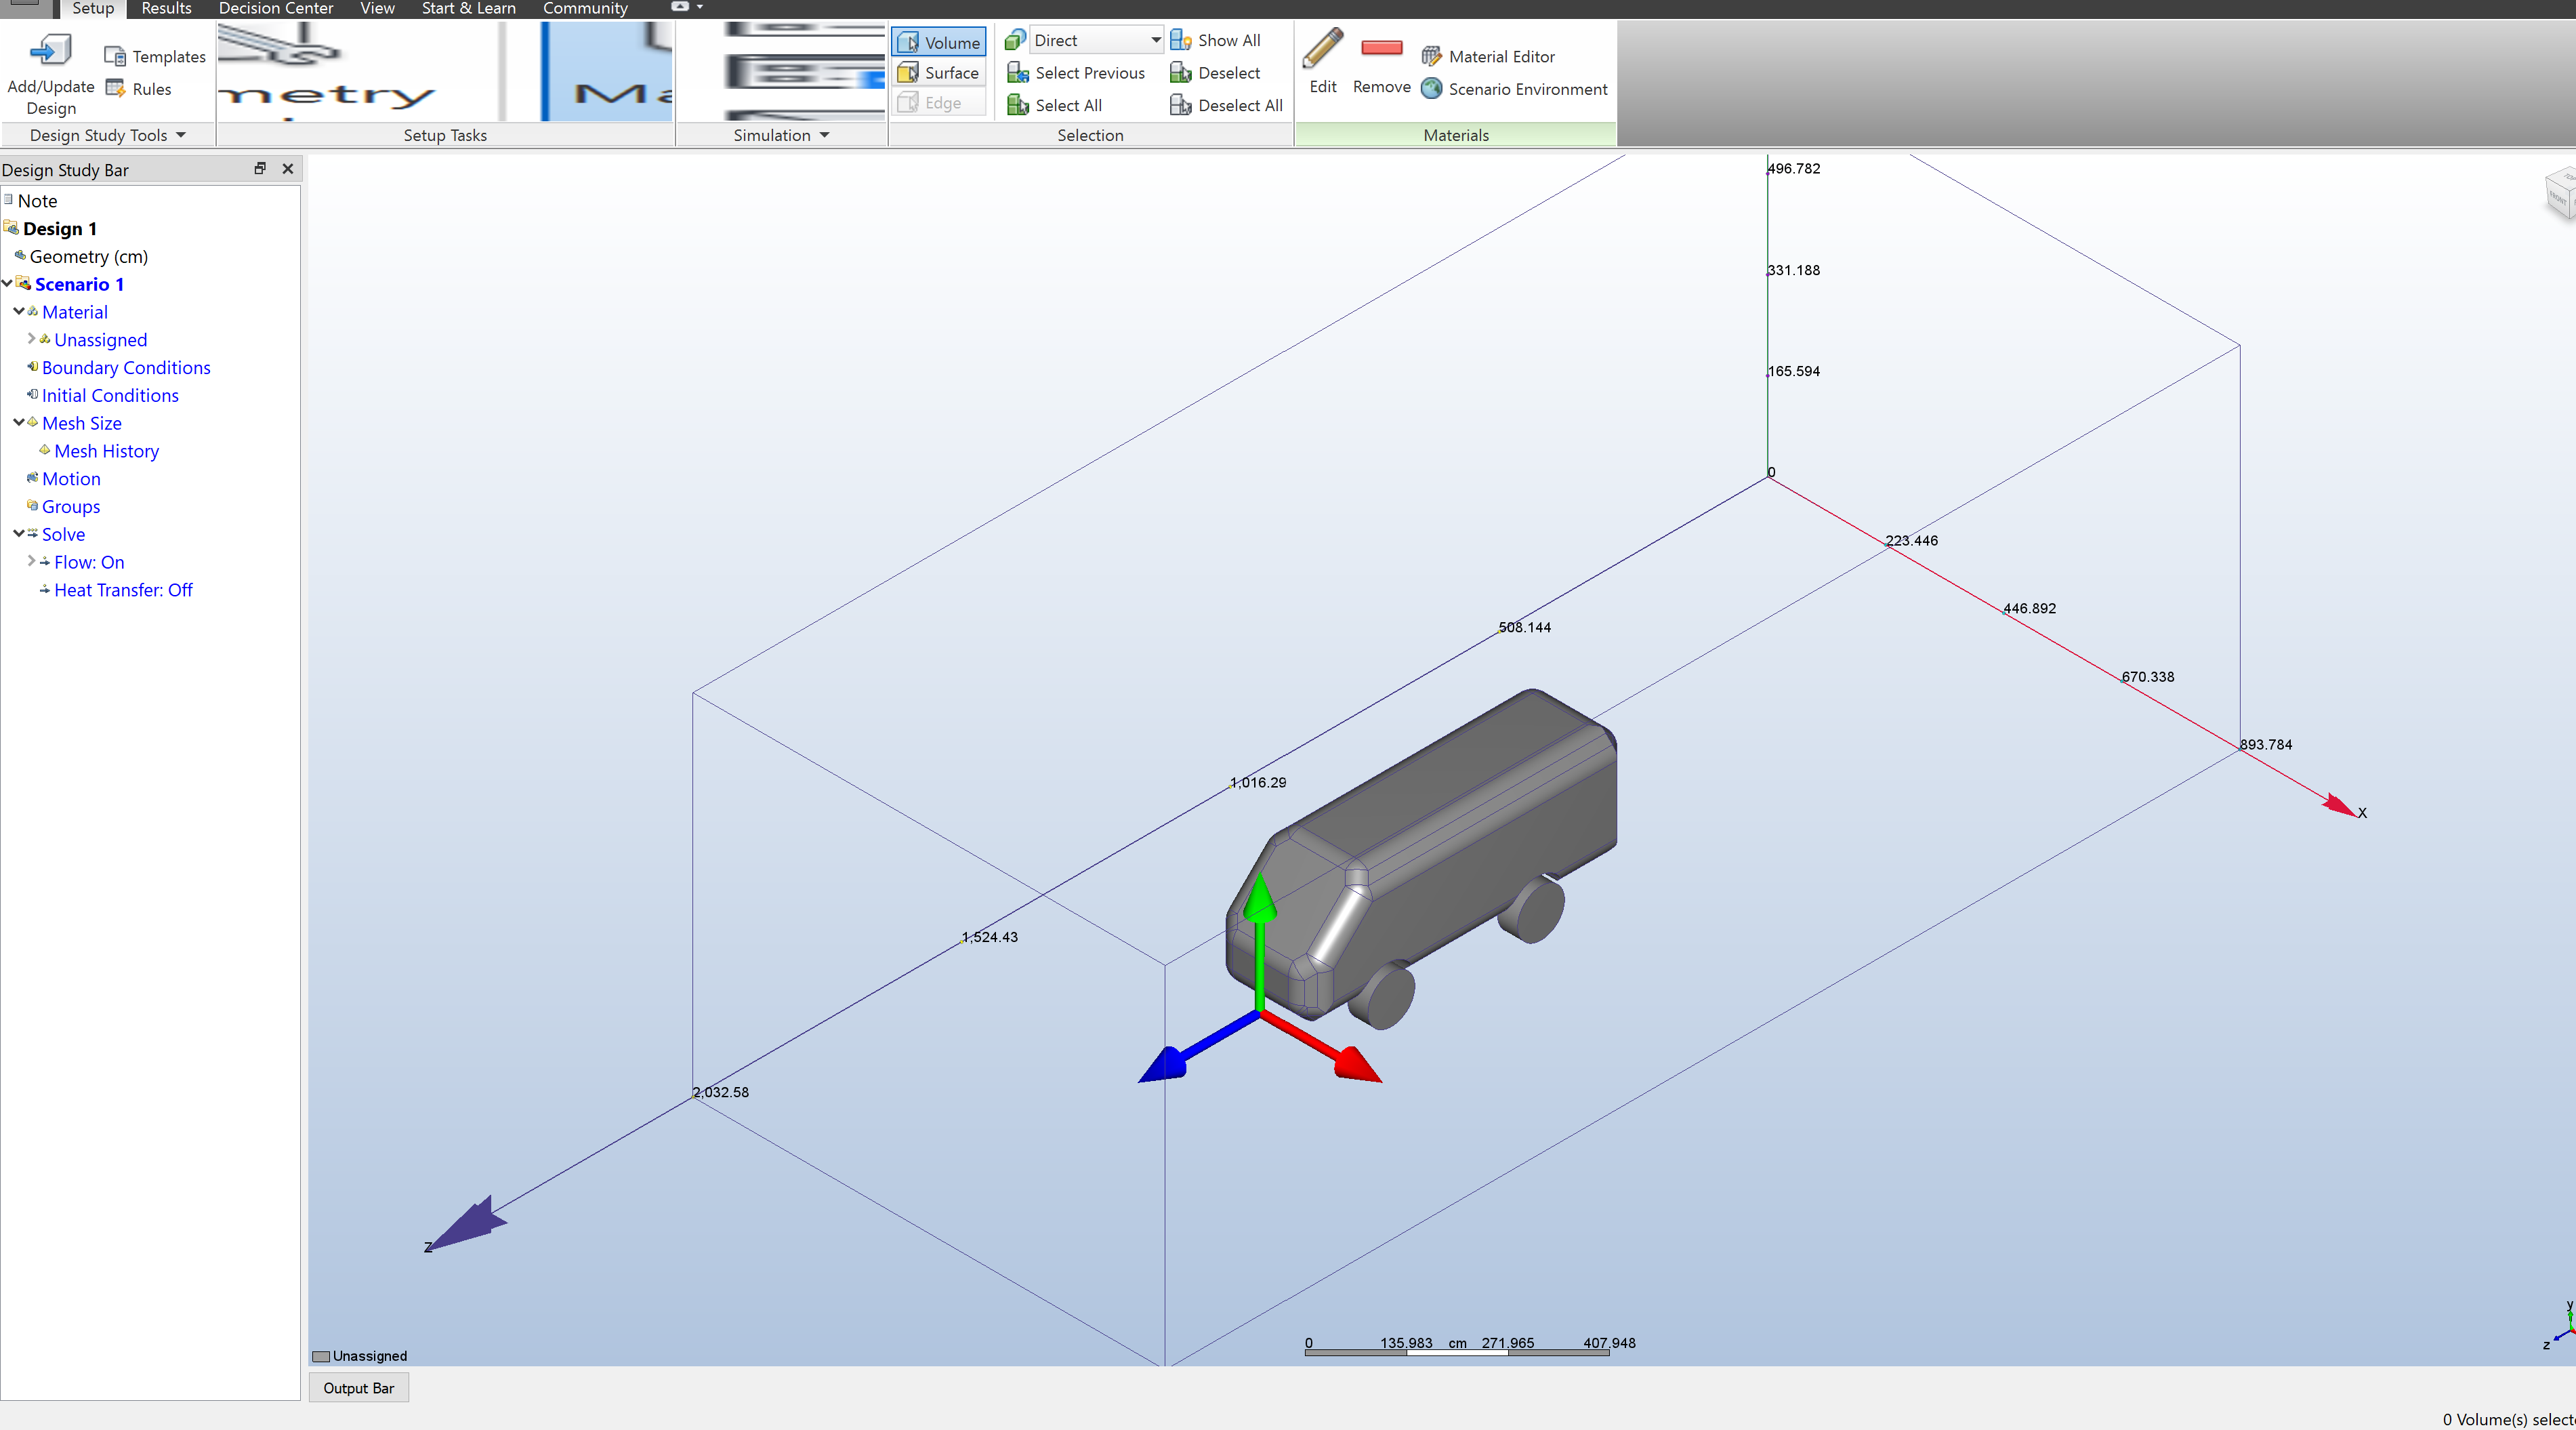The width and height of the screenshot is (2576, 1430).
Task: Undock the Design Study Bar panel
Action: click(x=260, y=169)
